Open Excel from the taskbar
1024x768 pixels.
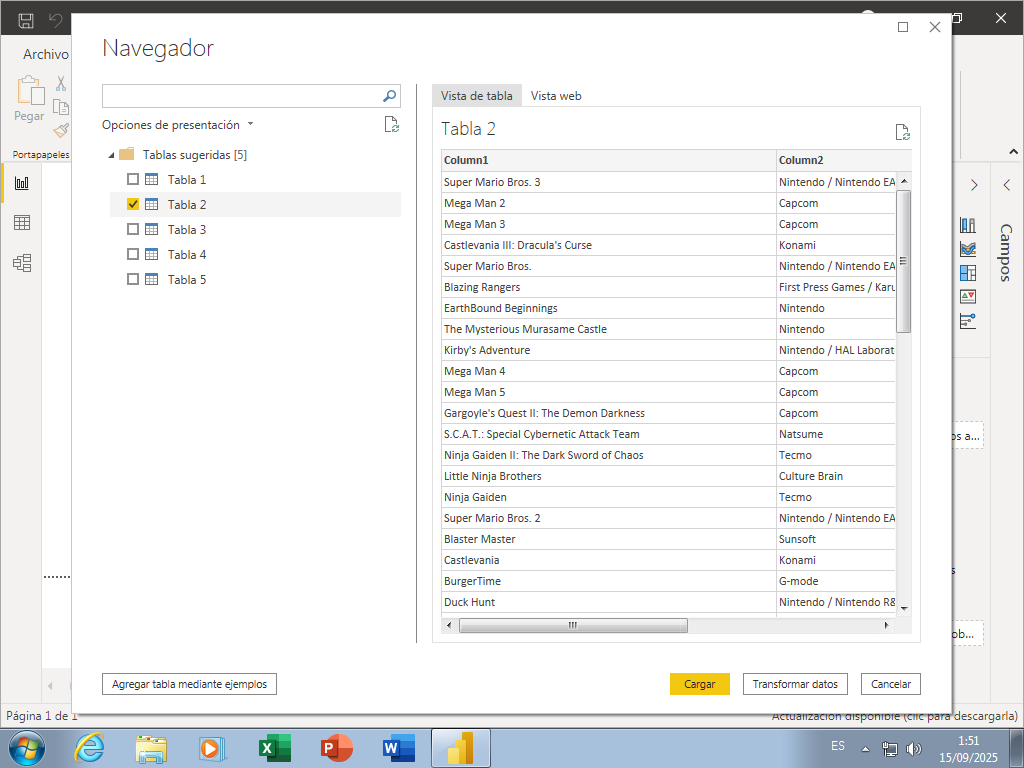tap(275, 748)
